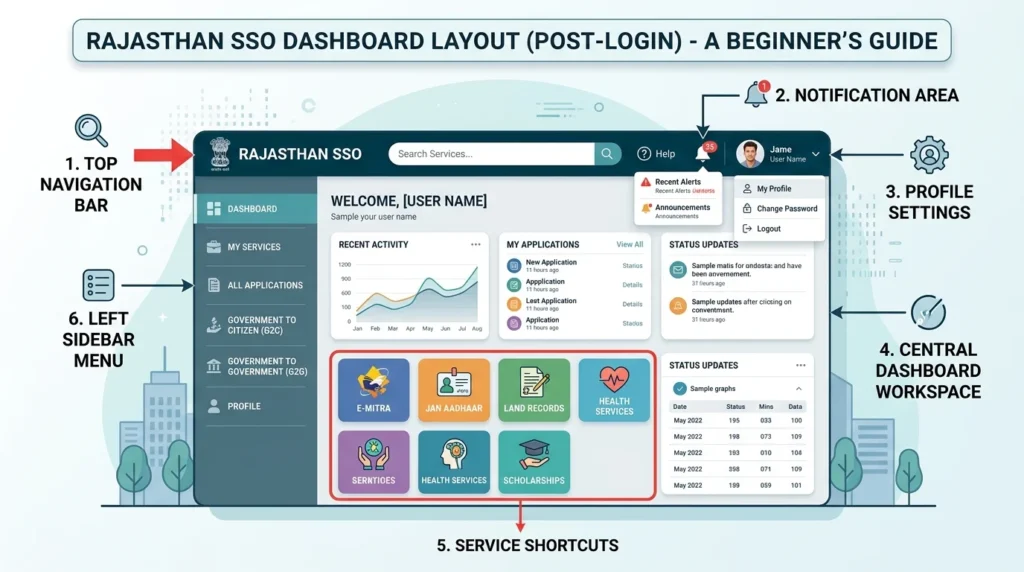Image resolution: width=1024 pixels, height=572 pixels.
Task: Click the magnifier search button in top bar
Action: click(607, 154)
